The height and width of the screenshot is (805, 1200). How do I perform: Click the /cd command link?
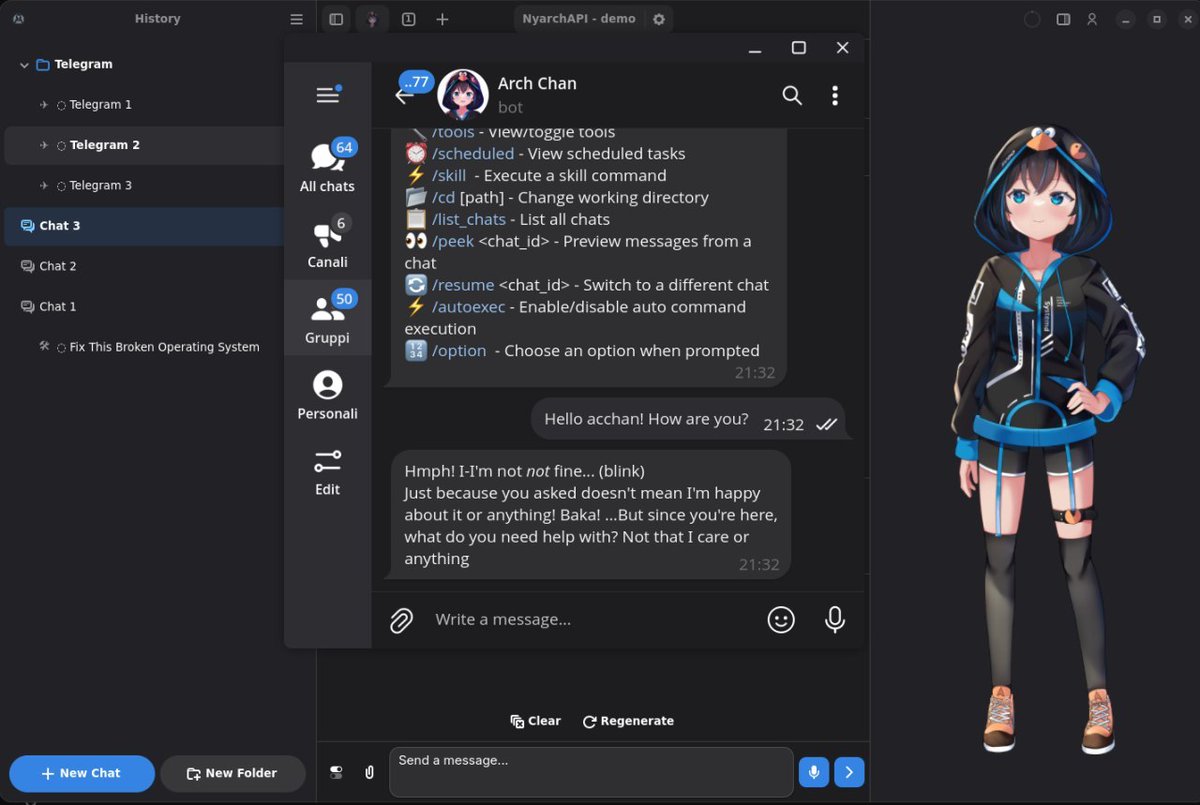[443, 198]
